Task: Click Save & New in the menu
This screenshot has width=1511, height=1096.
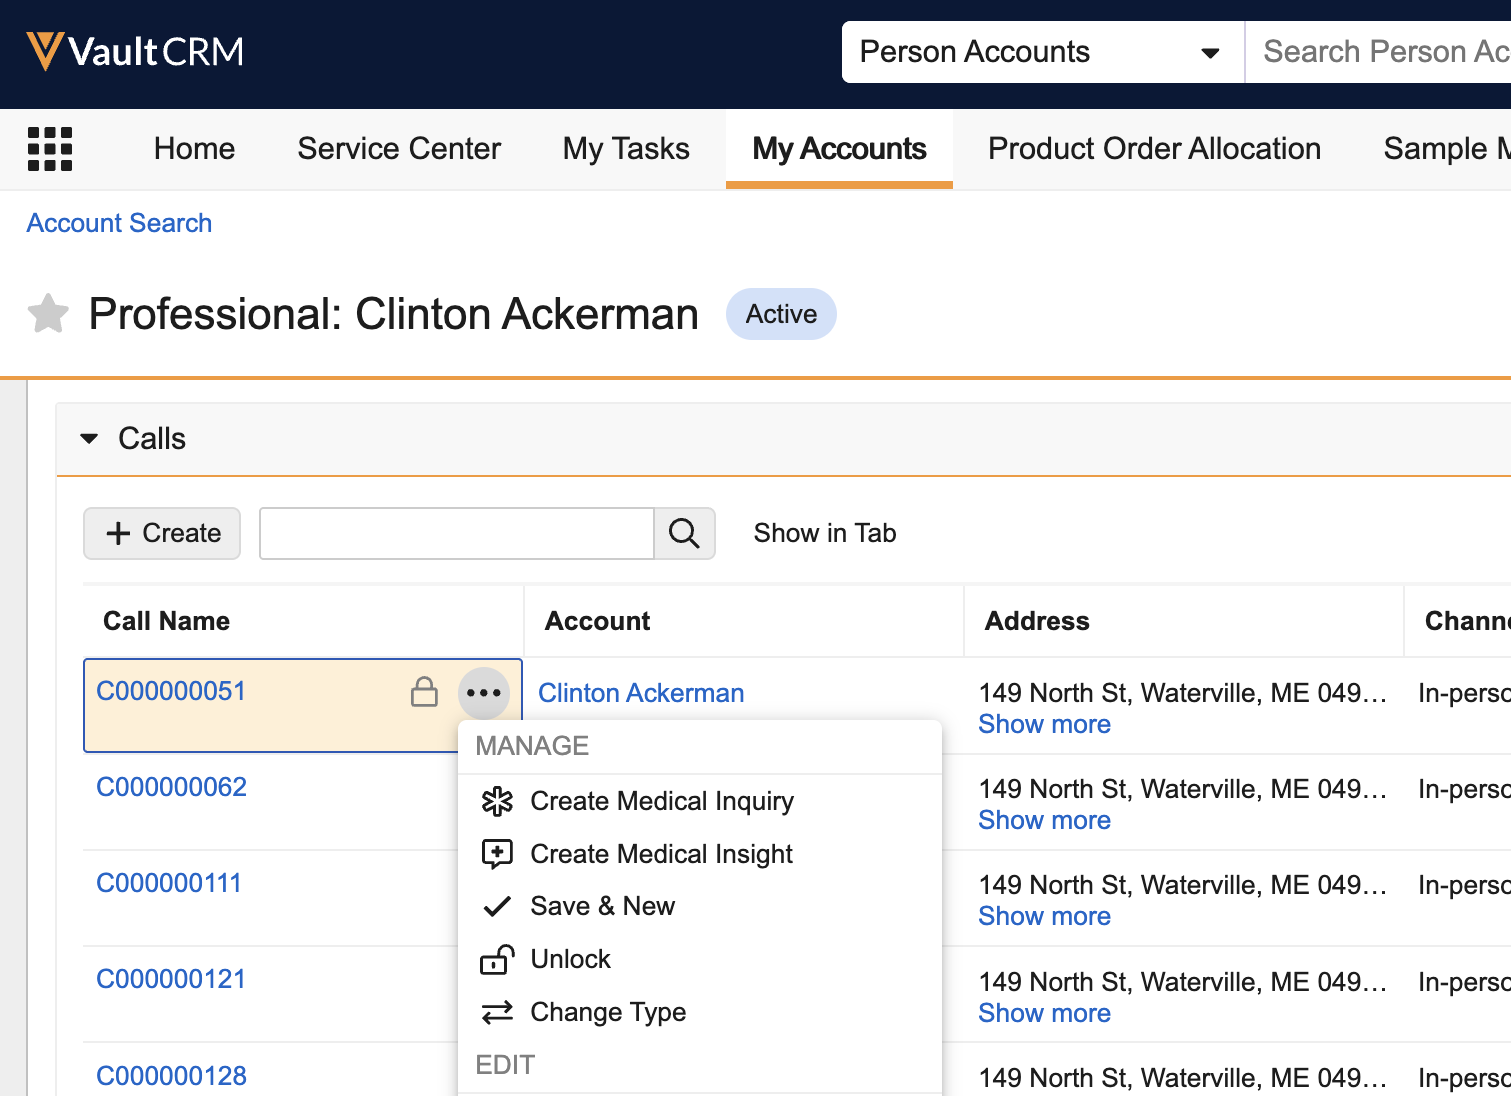Action: [602, 905]
